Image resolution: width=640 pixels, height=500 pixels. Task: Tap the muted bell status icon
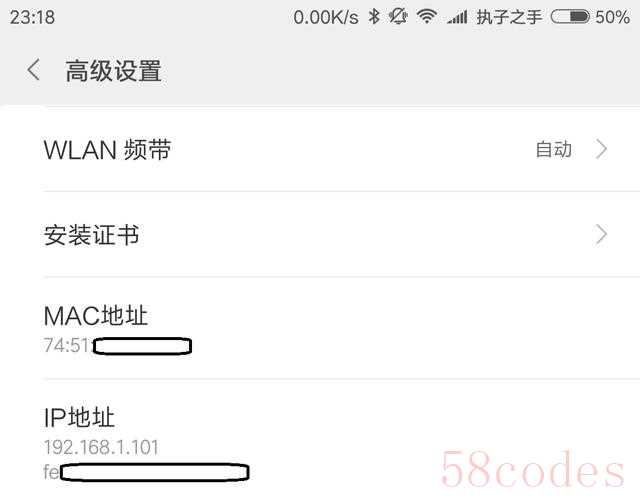398,17
